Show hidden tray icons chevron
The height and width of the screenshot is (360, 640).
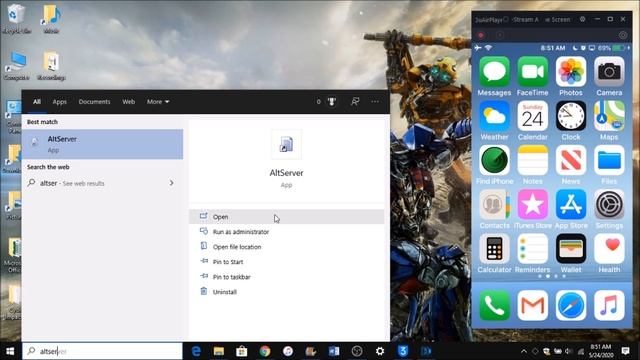tap(524, 351)
